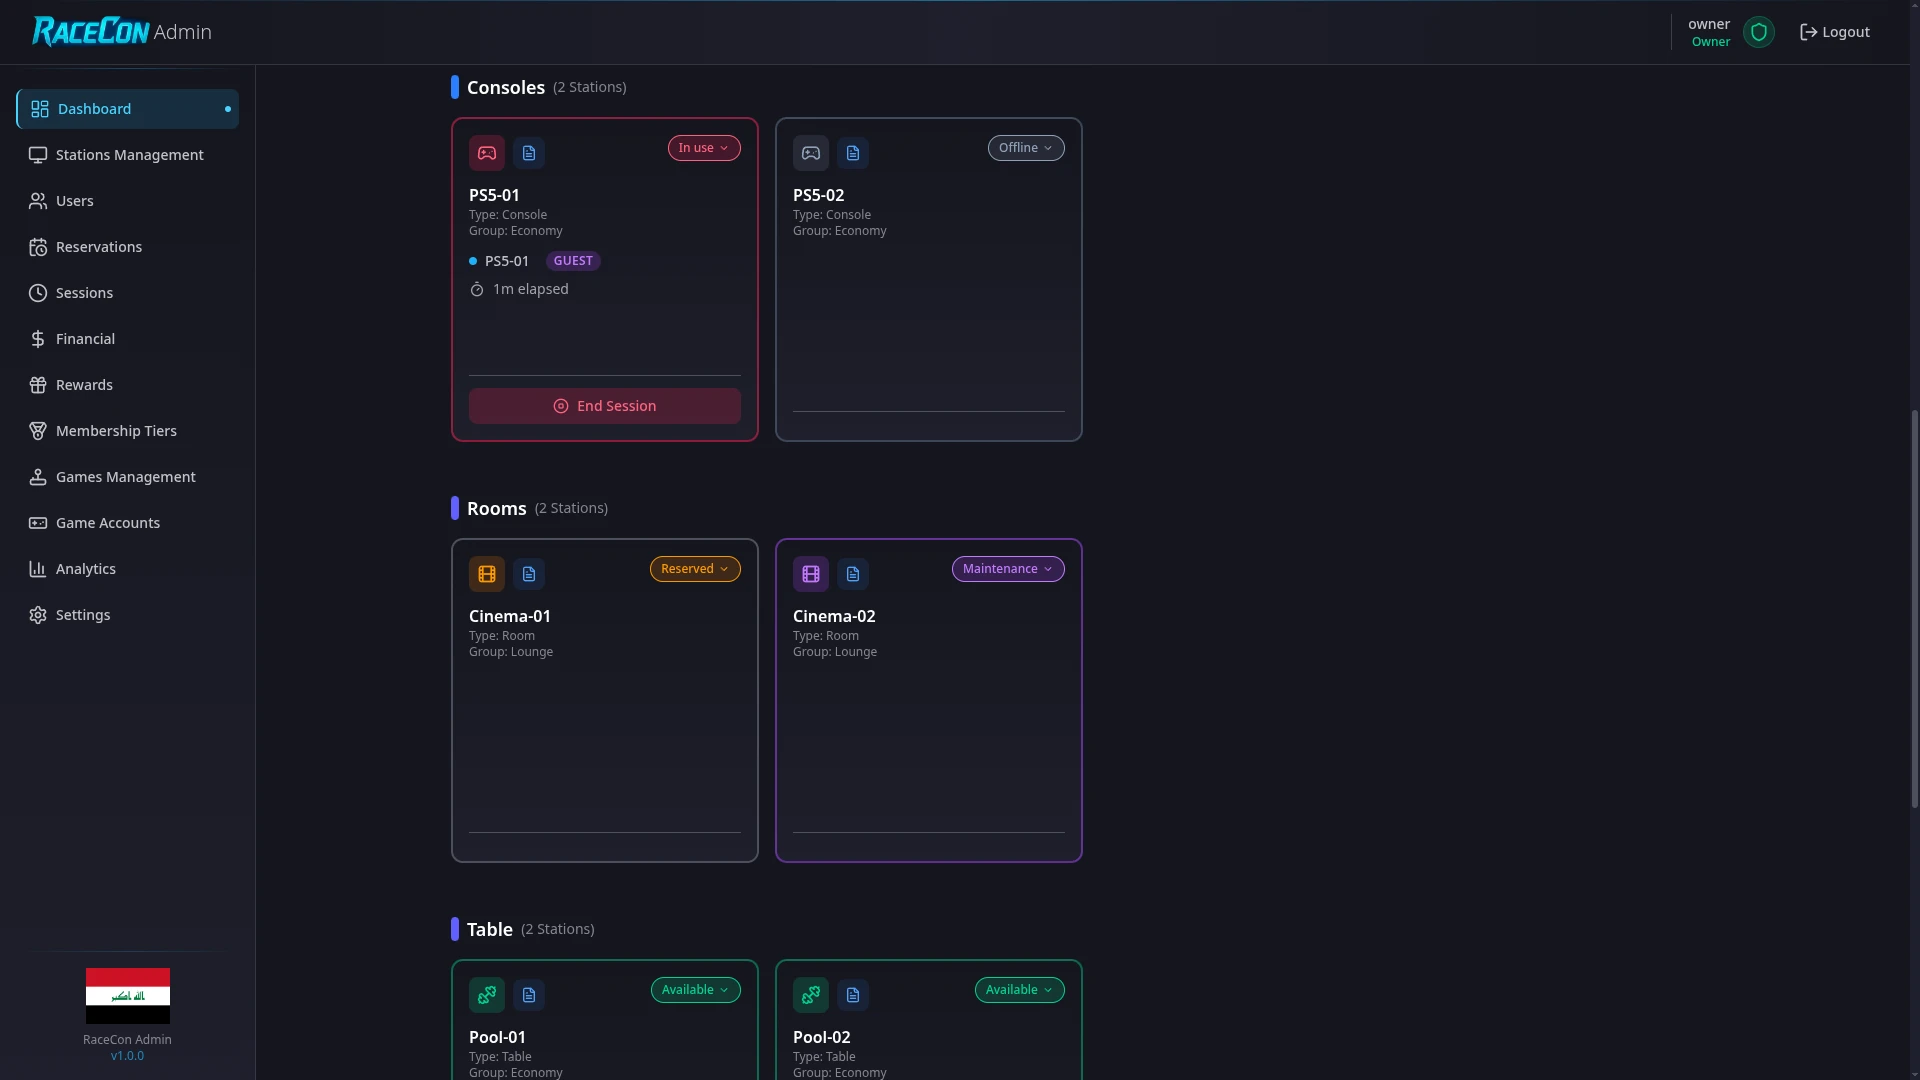The width and height of the screenshot is (1920, 1080).
Task: Click the gamepad icon on PS5-02 card
Action: [x=810, y=152]
